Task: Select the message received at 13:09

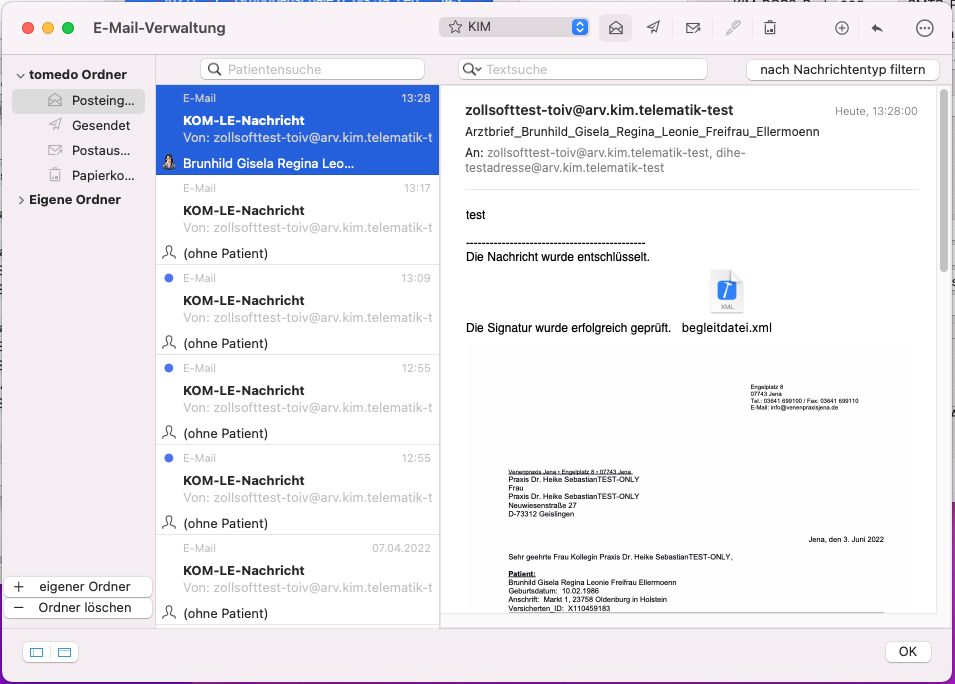Action: click(298, 310)
